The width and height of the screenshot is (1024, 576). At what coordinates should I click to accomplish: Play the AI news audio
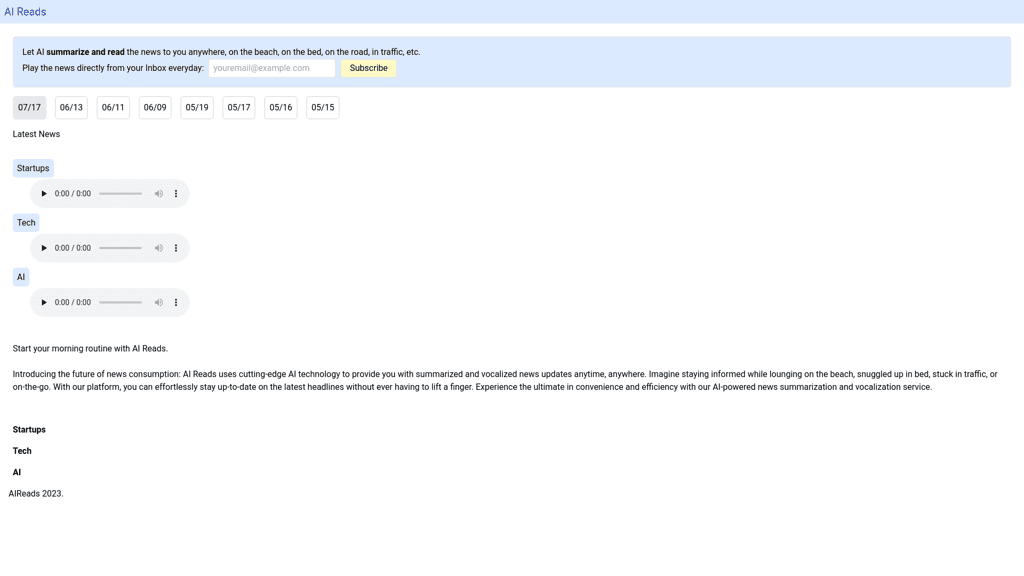[44, 303]
